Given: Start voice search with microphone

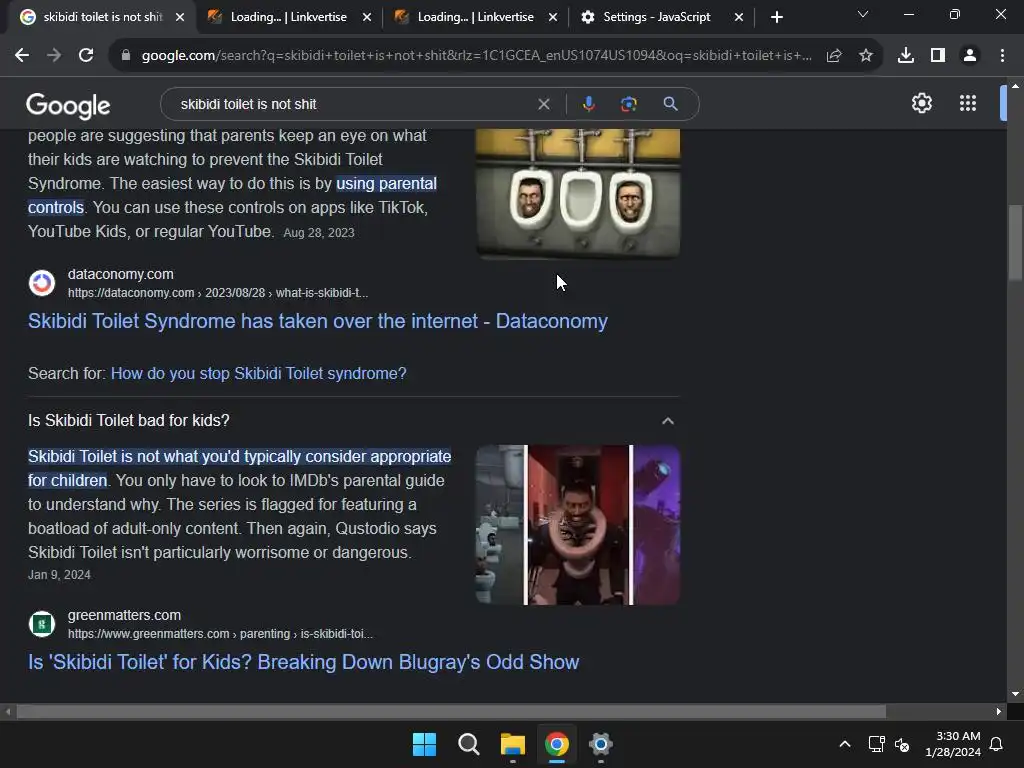Looking at the screenshot, I should pos(588,104).
